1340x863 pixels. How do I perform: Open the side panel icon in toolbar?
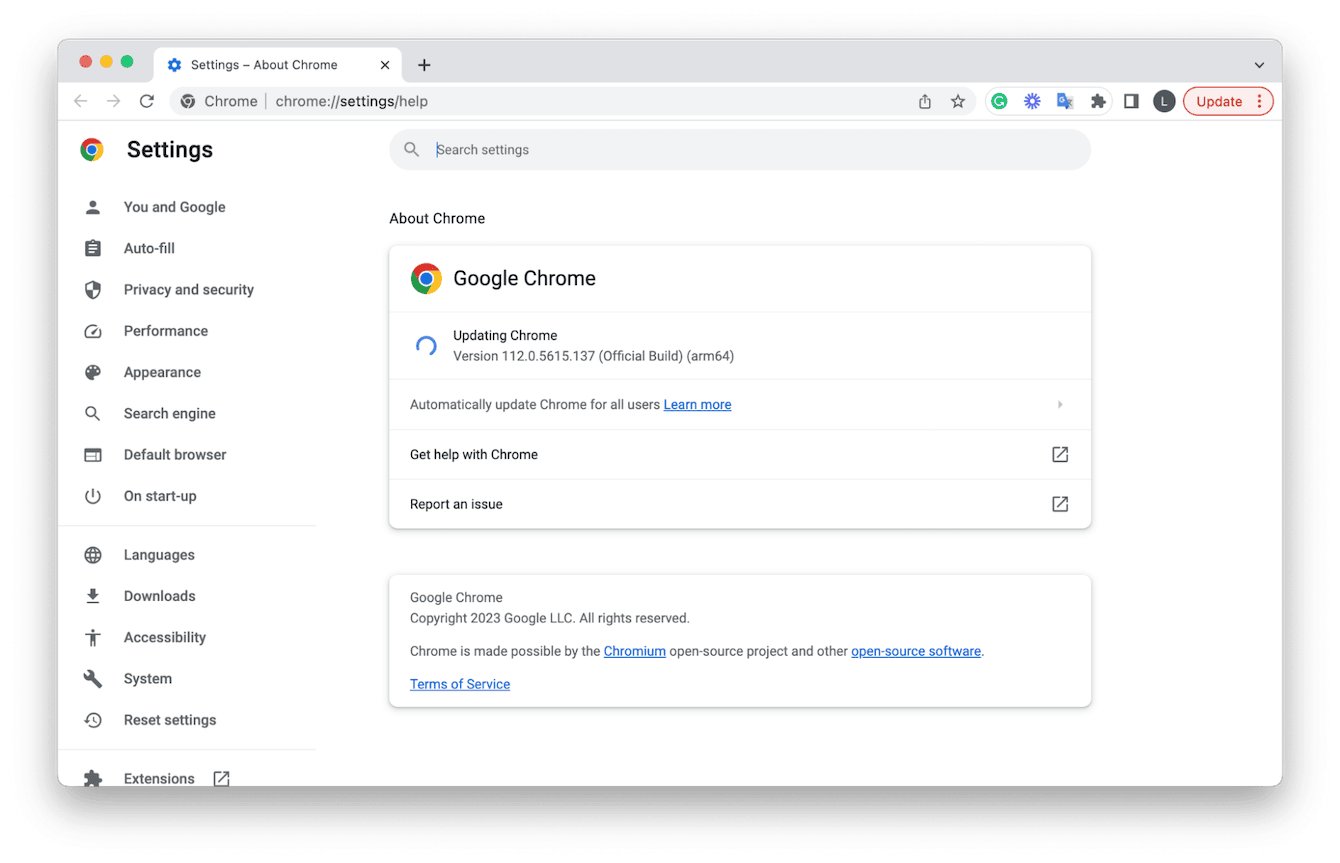pos(1131,101)
